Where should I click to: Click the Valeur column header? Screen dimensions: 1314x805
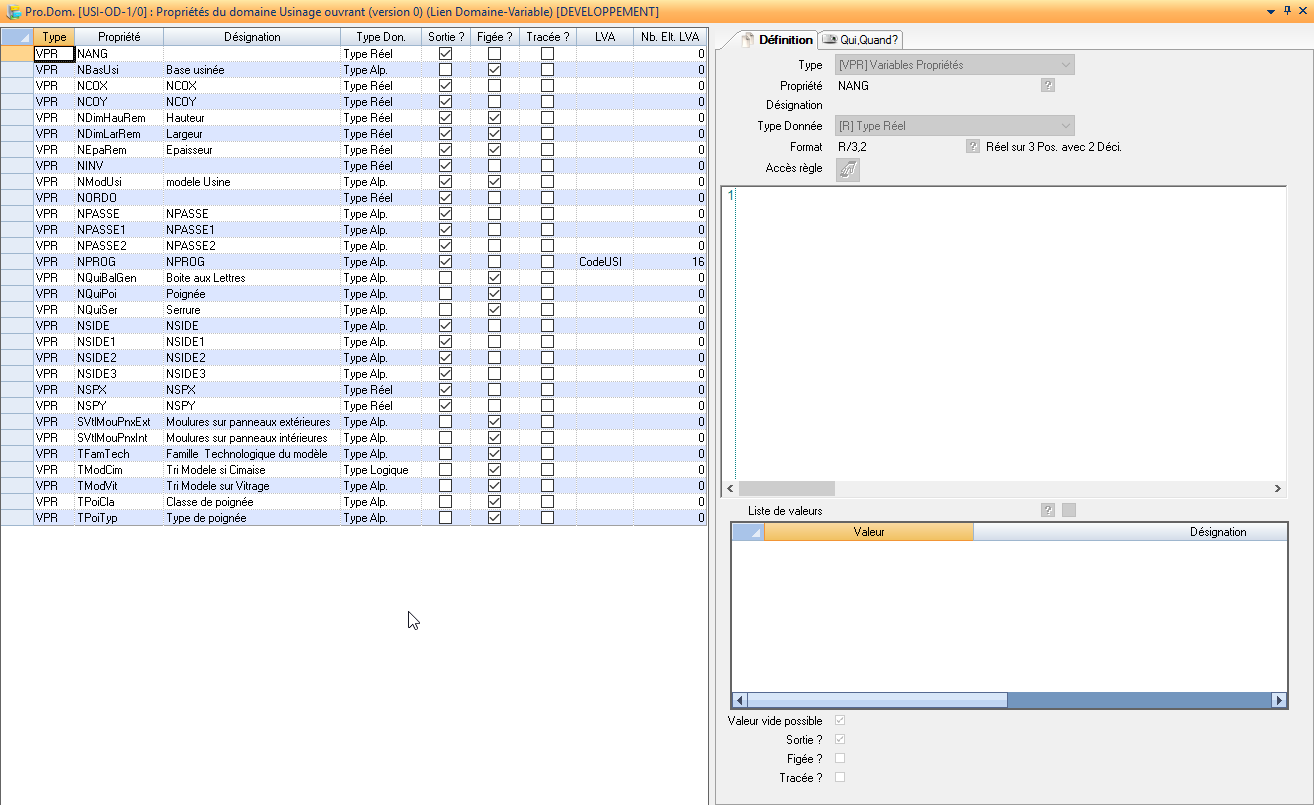coord(868,532)
